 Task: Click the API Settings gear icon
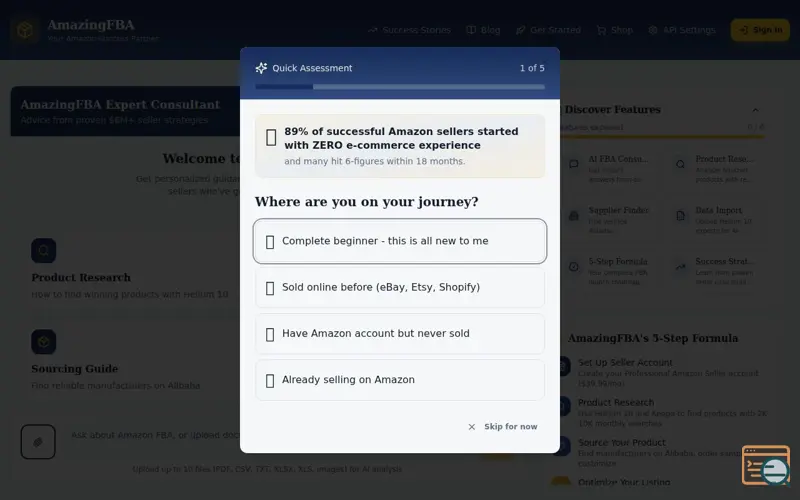pyautogui.click(x=653, y=30)
